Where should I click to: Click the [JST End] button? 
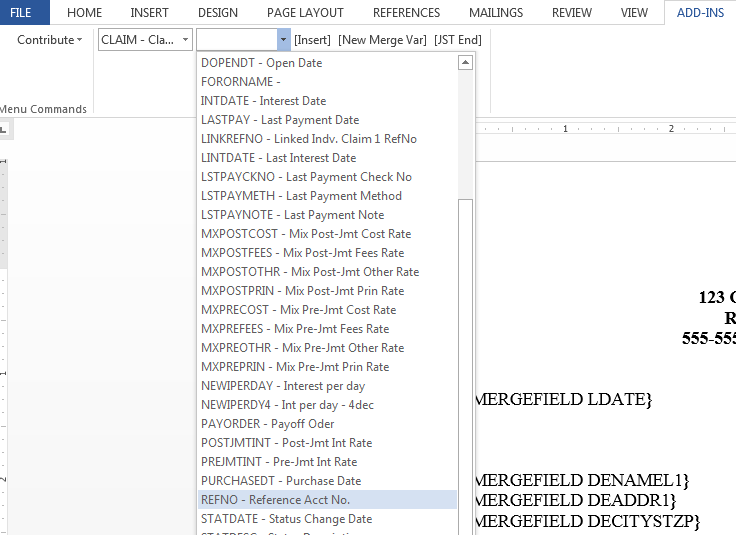coord(457,40)
